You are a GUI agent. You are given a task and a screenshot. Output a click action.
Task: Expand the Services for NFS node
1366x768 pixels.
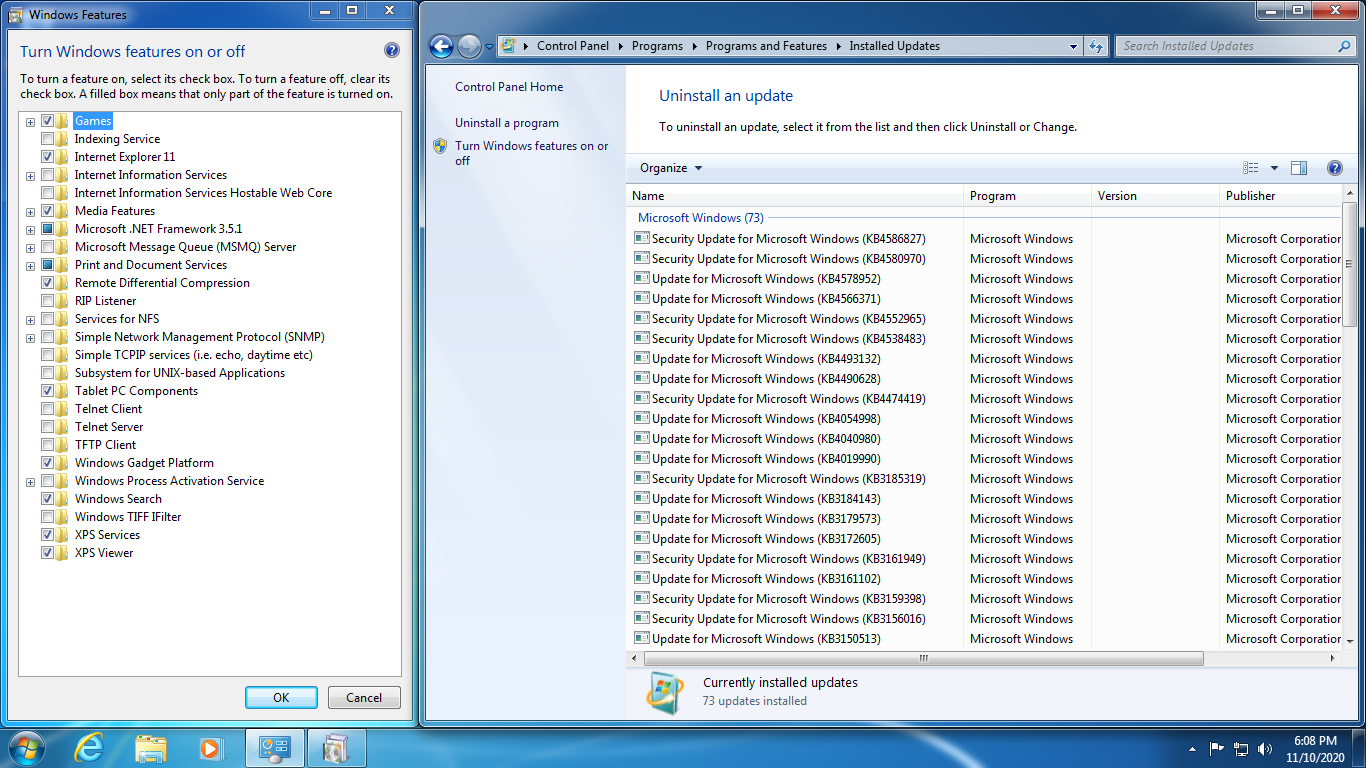(x=31, y=320)
